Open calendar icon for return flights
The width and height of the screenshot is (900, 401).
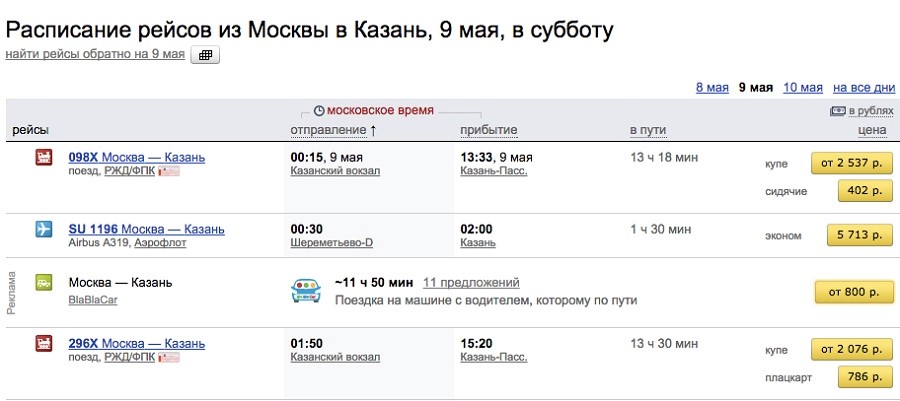[x=205, y=55]
